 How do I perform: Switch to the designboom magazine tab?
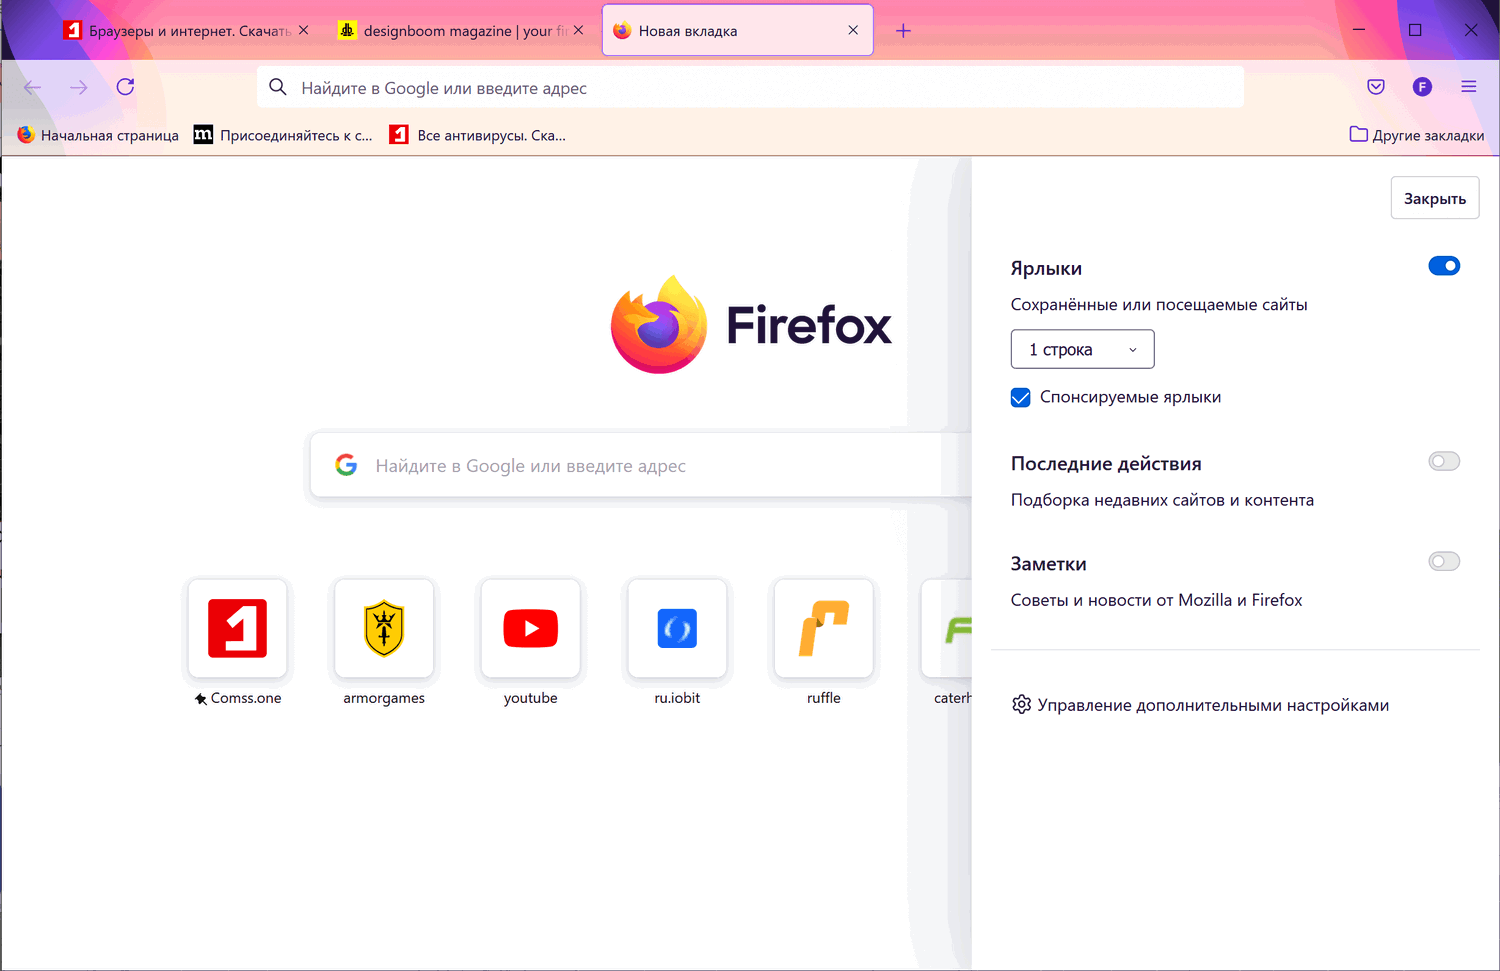[x=461, y=31]
